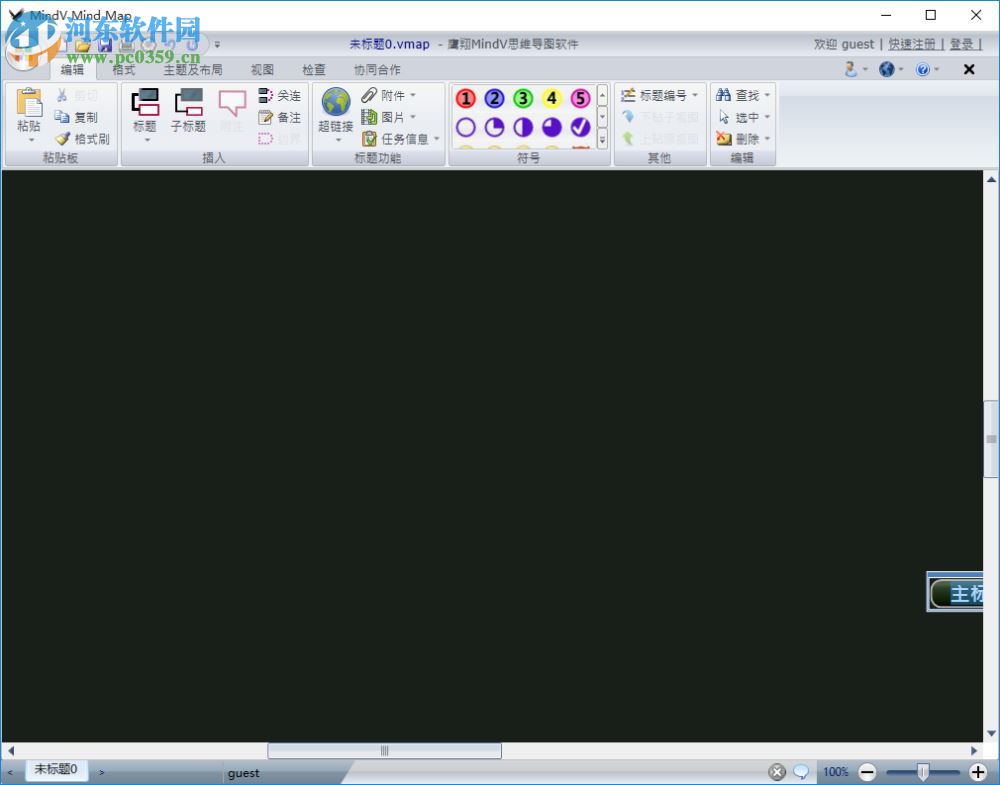Image resolution: width=1000 pixels, height=785 pixels.
Task: Insert a 子标题 subtopic
Action: pyautogui.click(x=188, y=110)
